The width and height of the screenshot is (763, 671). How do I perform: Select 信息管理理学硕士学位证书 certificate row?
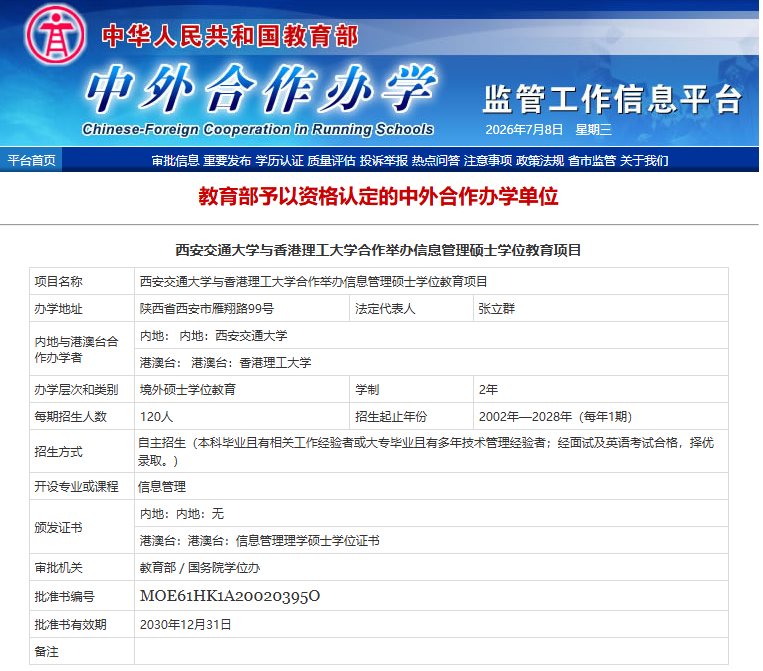[x=431, y=540]
